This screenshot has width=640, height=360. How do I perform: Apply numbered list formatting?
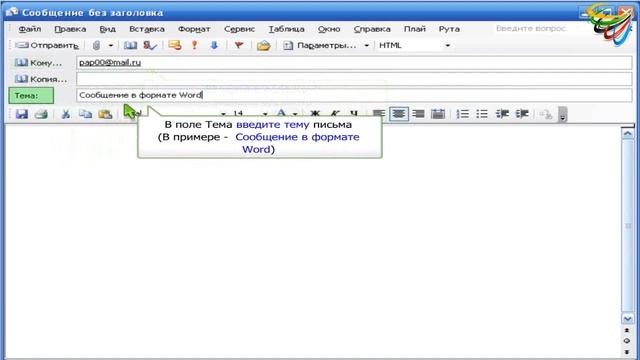[x=462, y=114]
